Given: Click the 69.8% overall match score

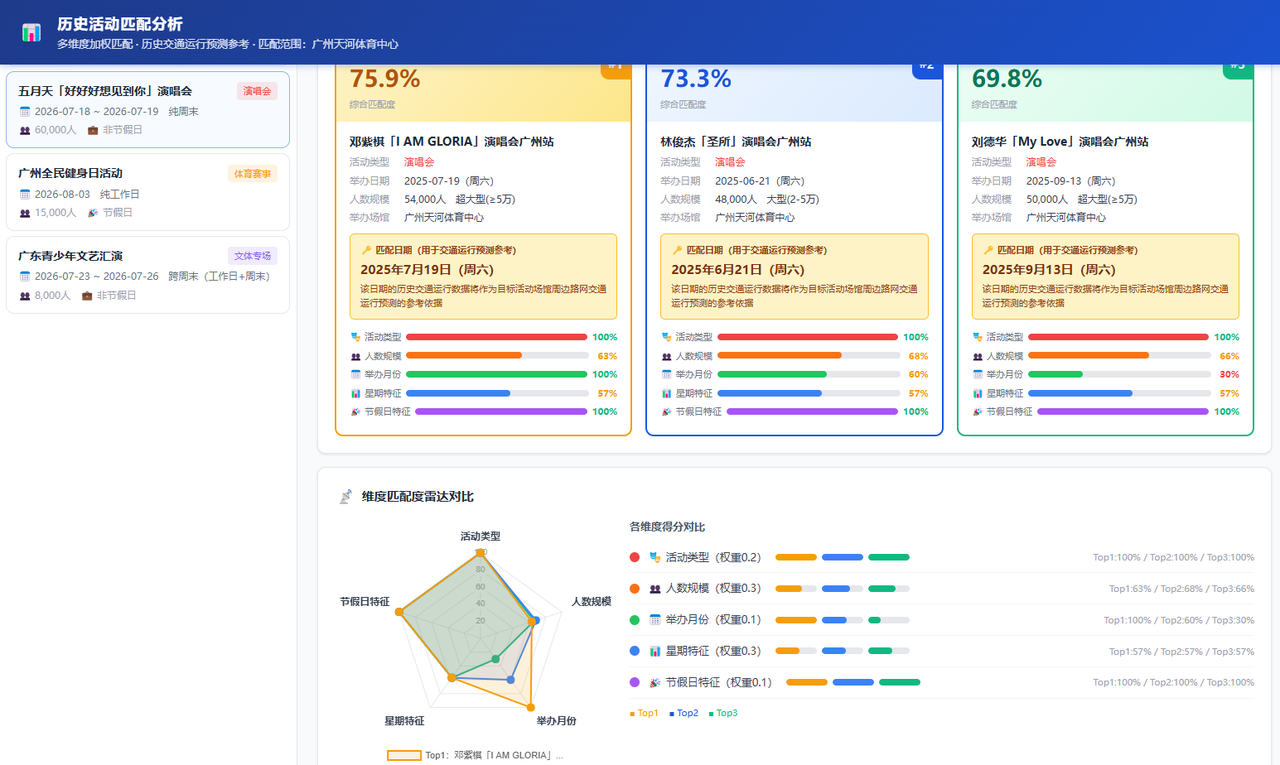Looking at the screenshot, I should tap(1007, 79).
